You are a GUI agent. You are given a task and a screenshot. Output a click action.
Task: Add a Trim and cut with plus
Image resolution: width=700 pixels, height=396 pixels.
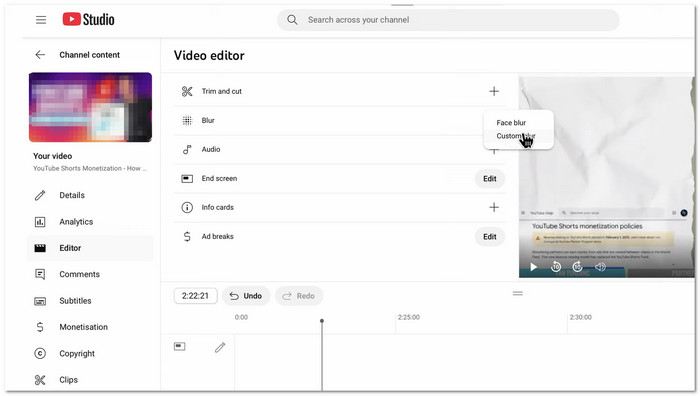[x=494, y=92]
